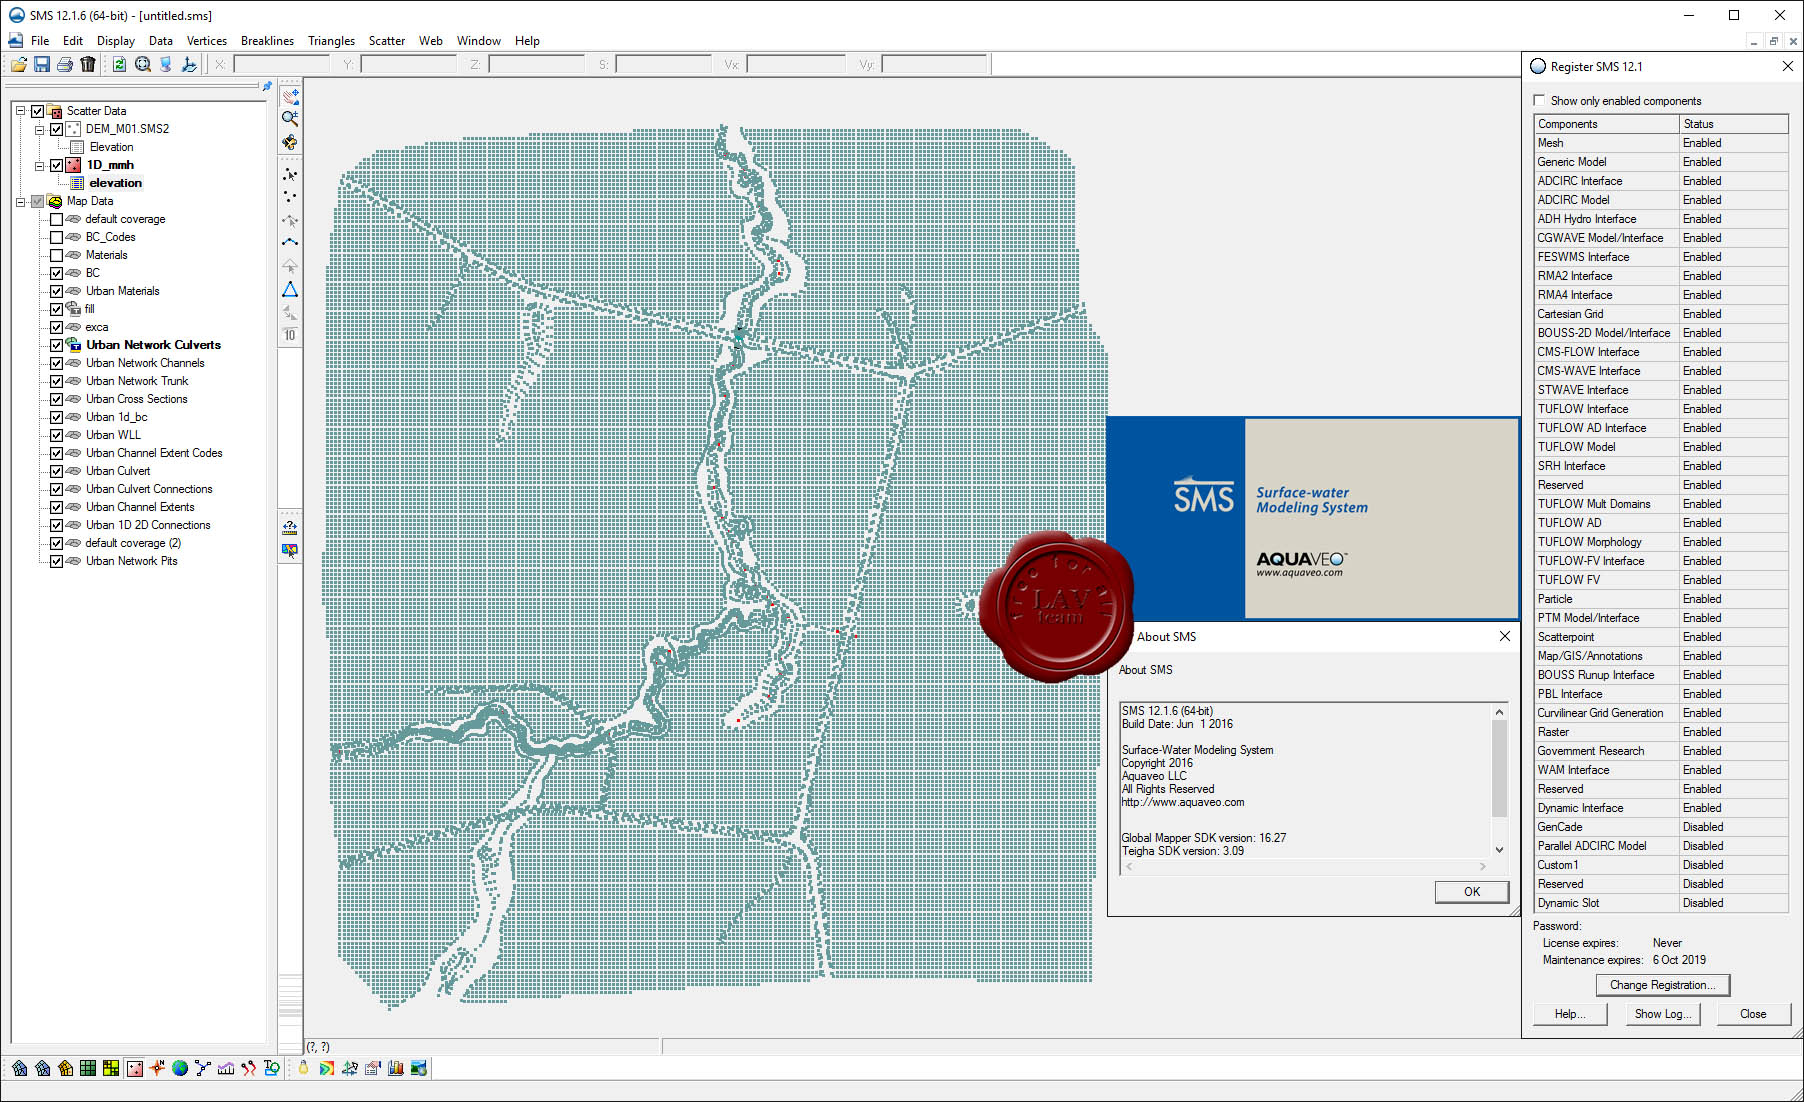Click the Change Registration button
The width and height of the screenshot is (1804, 1102).
1662,985
